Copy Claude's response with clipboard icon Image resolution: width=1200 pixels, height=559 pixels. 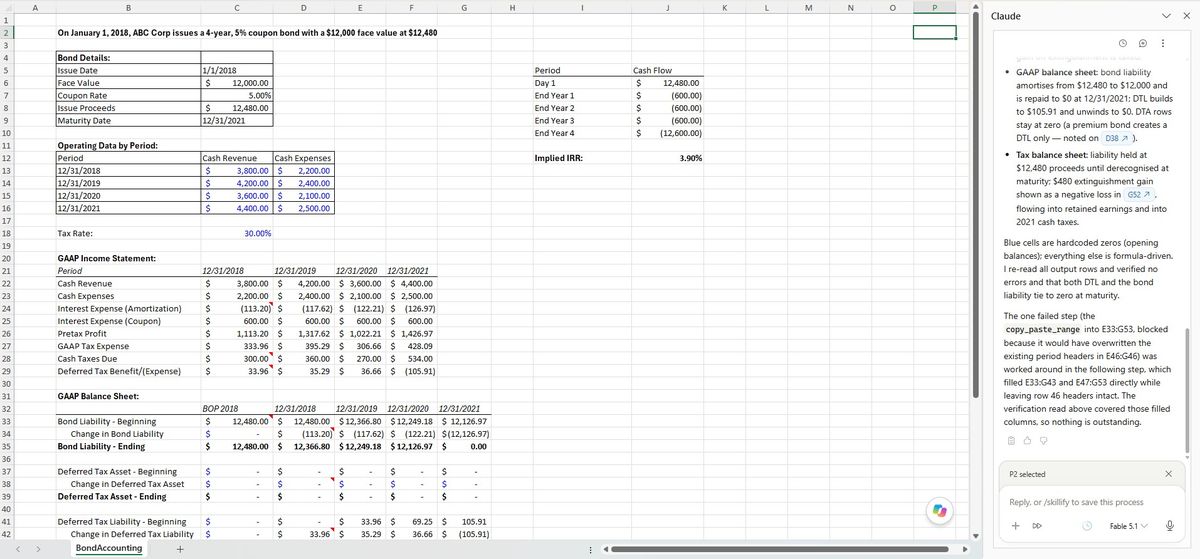(x=1011, y=441)
